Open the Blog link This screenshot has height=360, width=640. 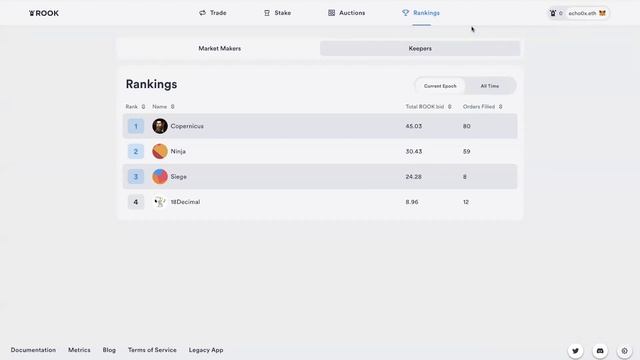(109, 350)
